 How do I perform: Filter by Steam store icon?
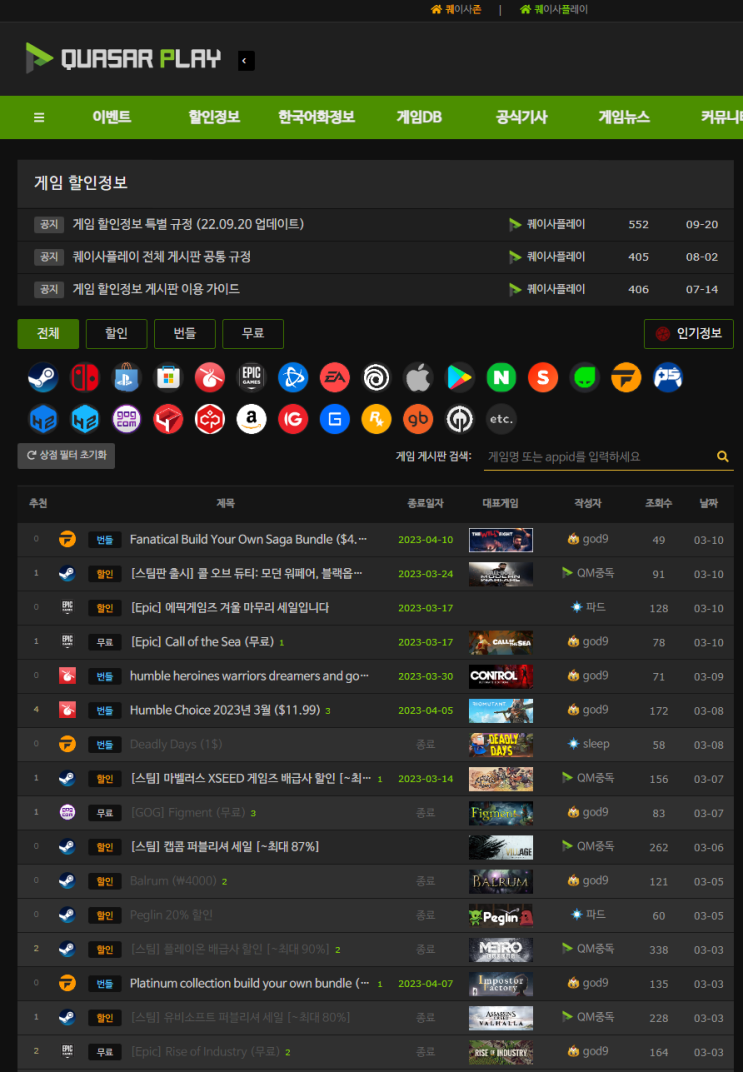coord(42,377)
